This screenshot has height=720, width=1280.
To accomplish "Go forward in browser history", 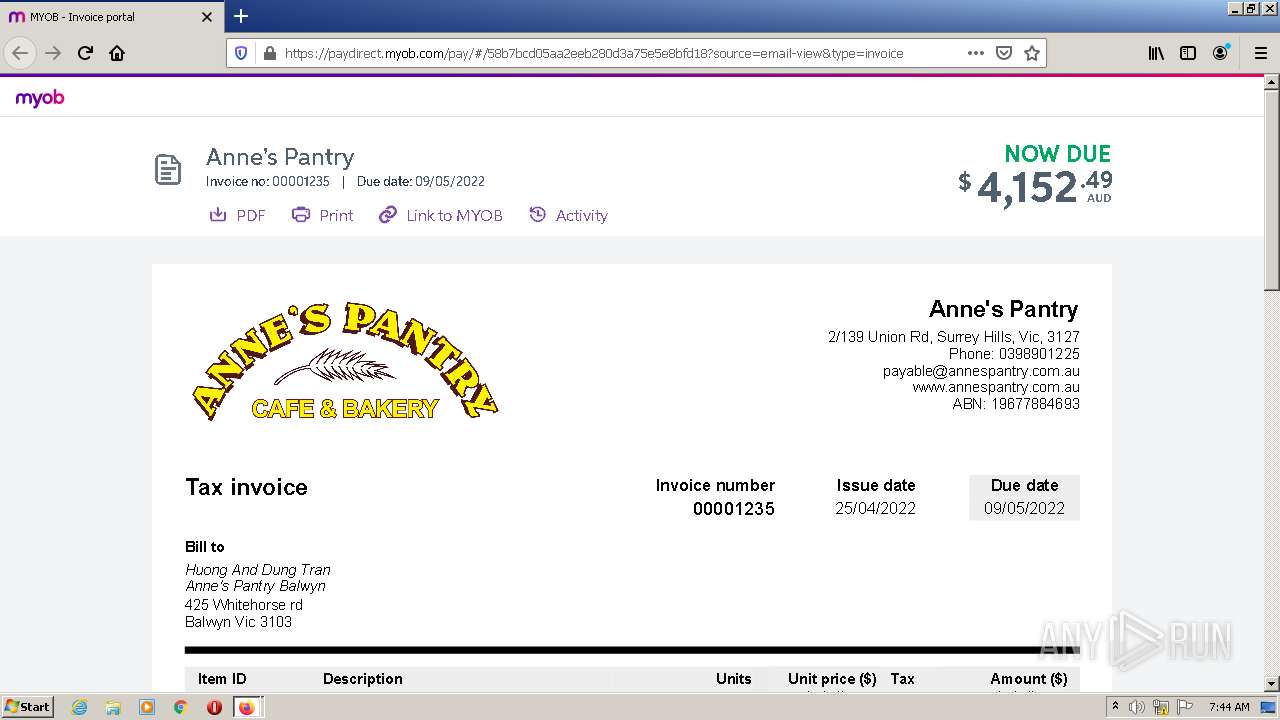I will coord(53,53).
